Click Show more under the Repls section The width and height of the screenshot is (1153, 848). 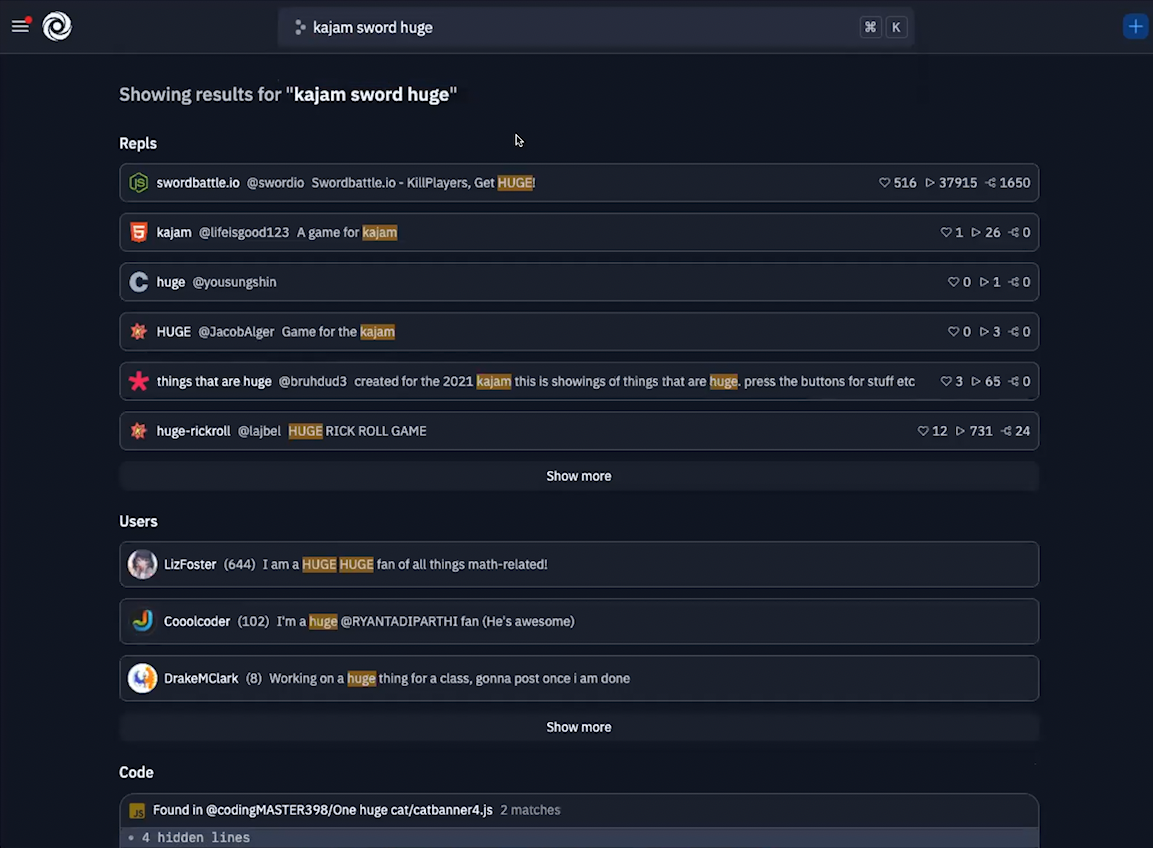tap(578, 476)
